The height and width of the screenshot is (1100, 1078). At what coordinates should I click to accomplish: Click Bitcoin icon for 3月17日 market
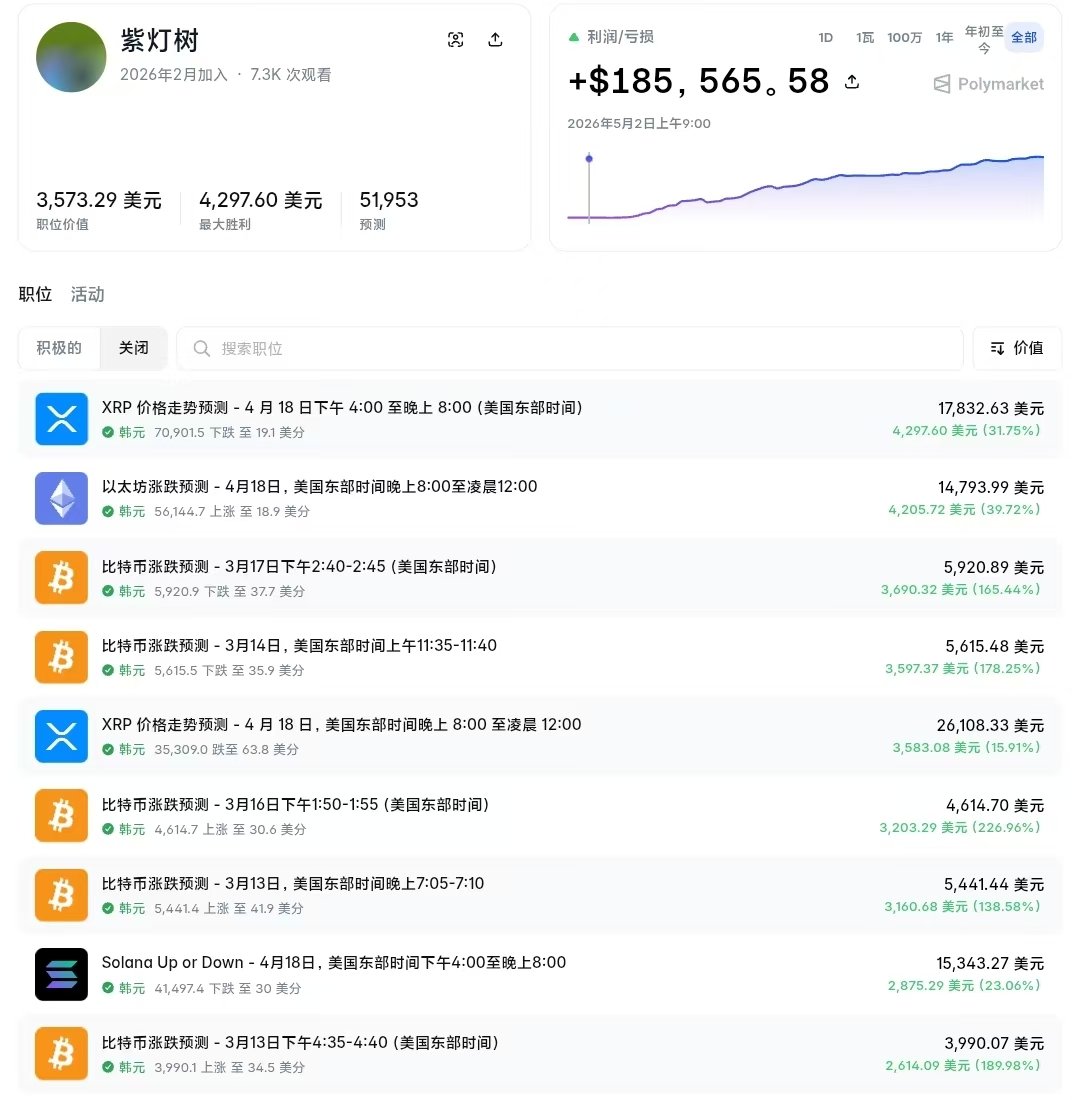(x=62, y=578)
